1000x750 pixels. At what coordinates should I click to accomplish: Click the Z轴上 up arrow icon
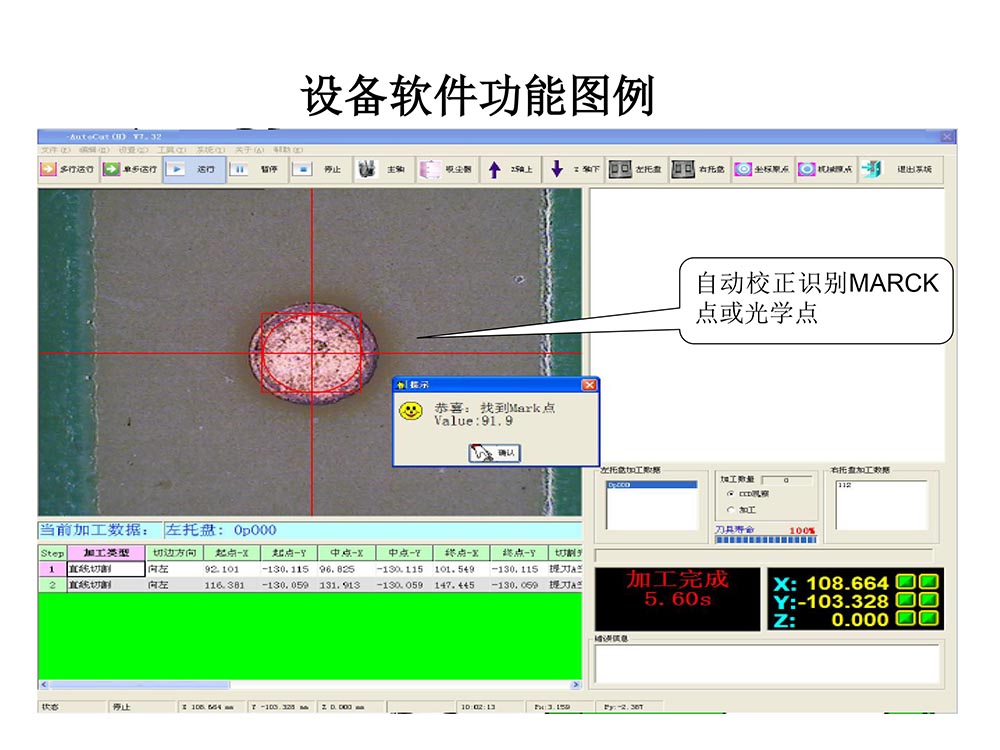pyautogui.click(x=494, y=169)
